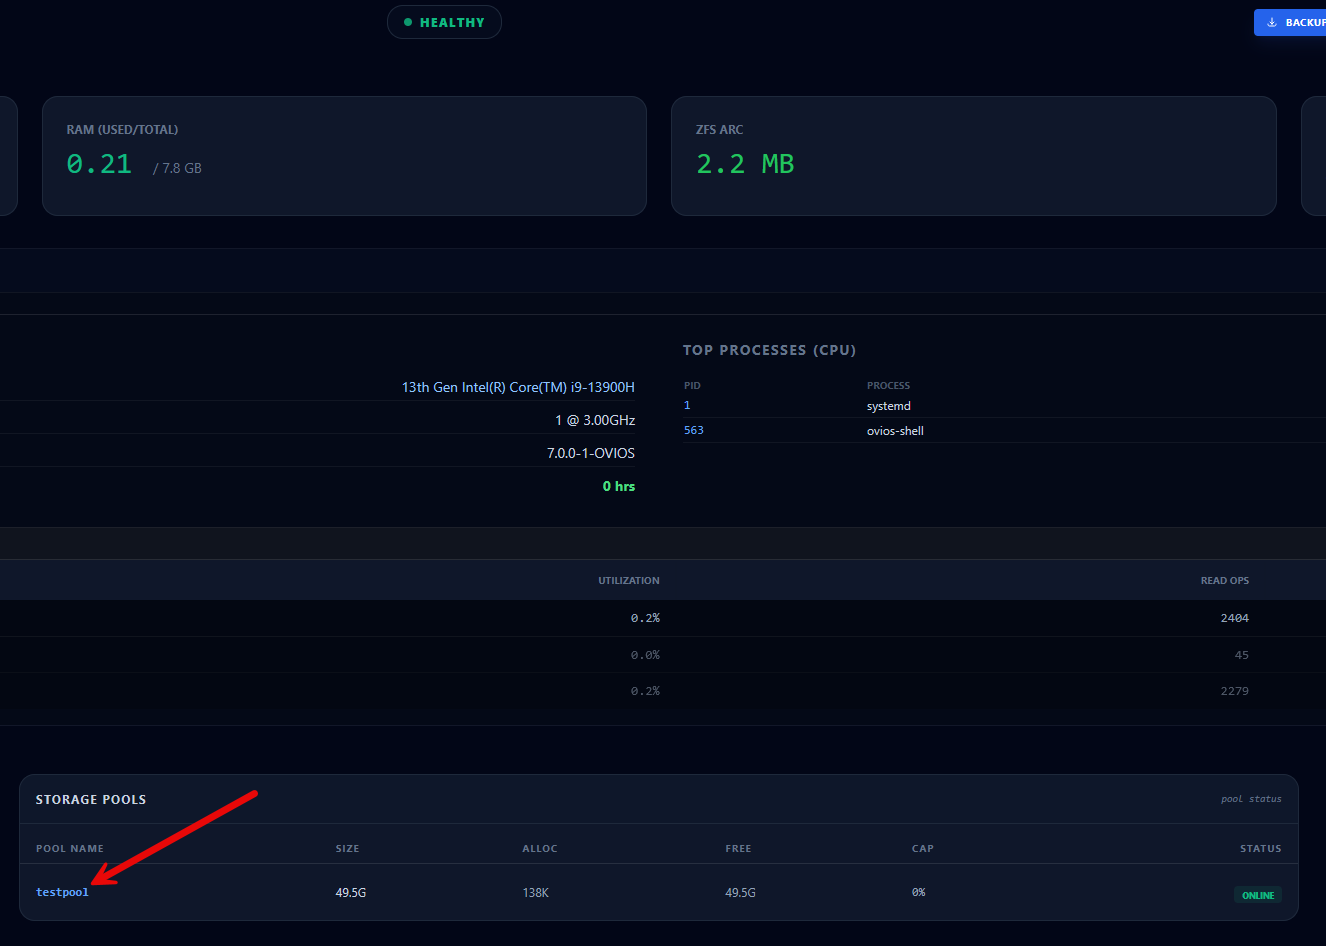
Task: Click the UTILIZATION column header
Action: (629, 580)
